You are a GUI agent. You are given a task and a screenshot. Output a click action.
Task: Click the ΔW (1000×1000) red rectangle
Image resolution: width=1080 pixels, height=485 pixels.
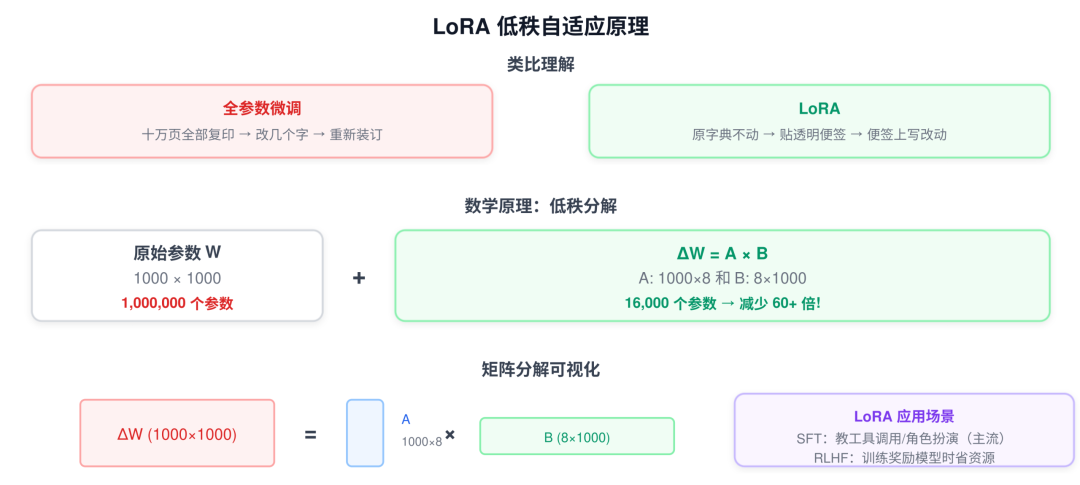(177, 433)
